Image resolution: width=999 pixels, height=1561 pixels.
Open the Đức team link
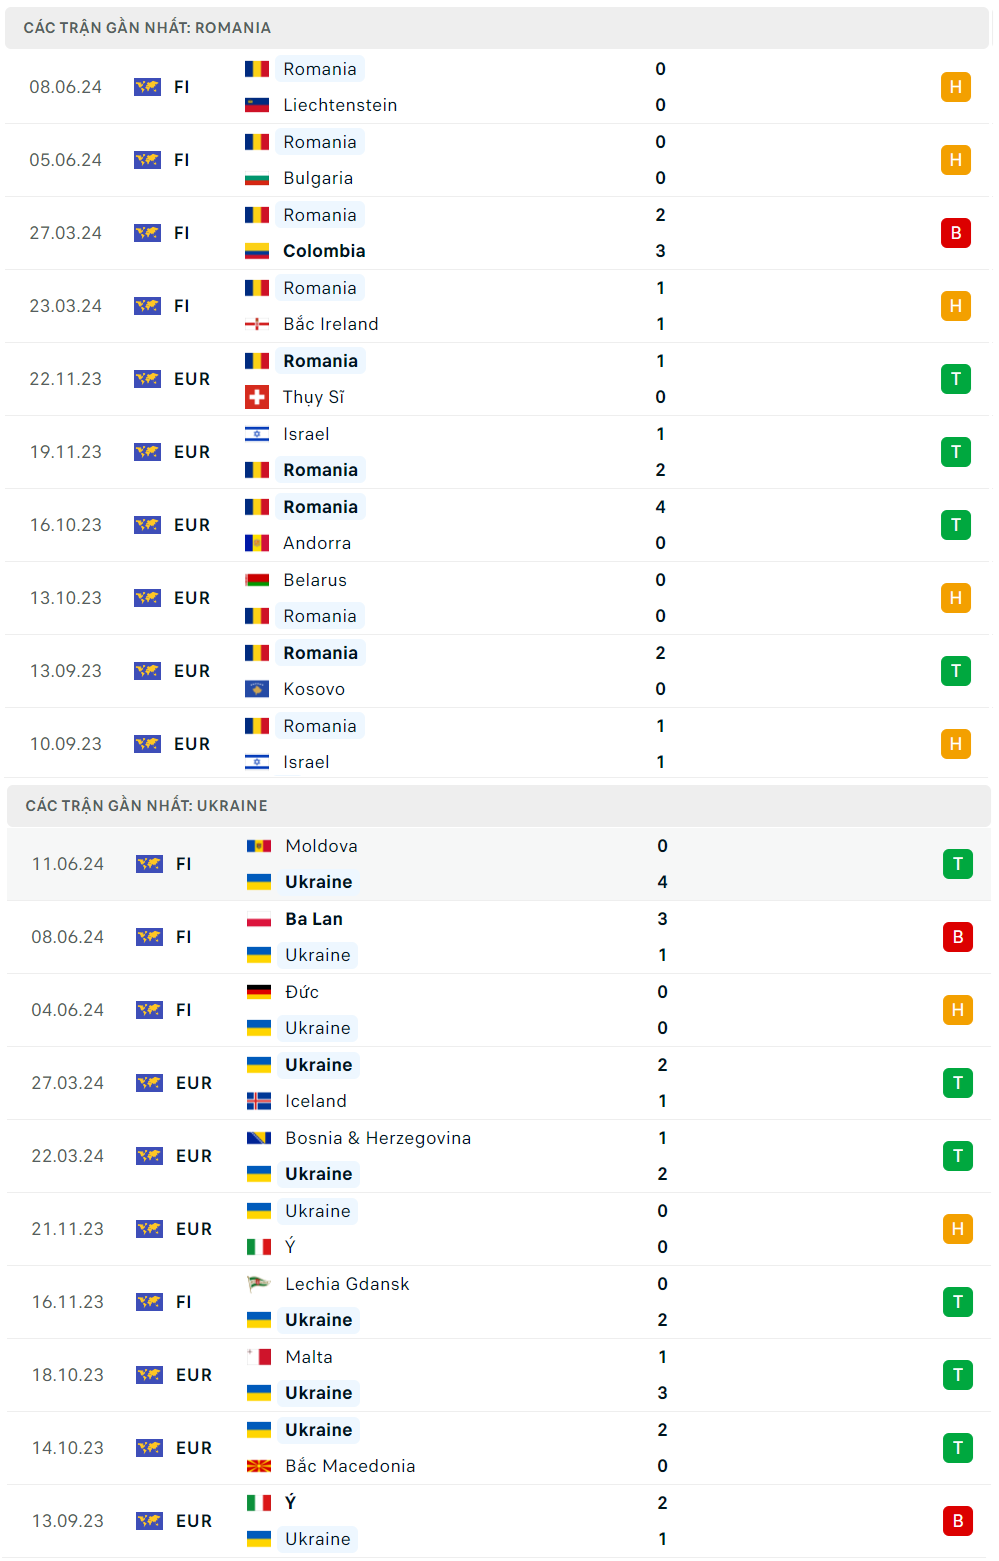[x=302, y=992]
